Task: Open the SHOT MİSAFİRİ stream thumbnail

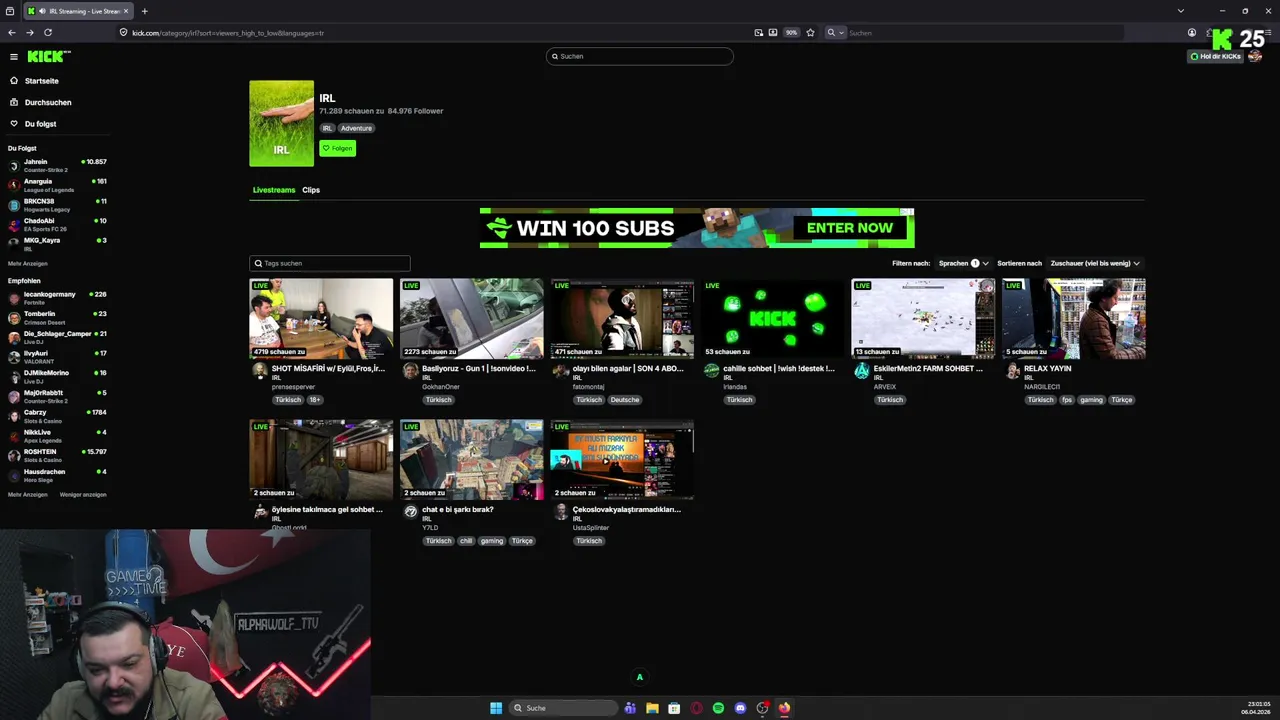Action: (x=321, y=318)
